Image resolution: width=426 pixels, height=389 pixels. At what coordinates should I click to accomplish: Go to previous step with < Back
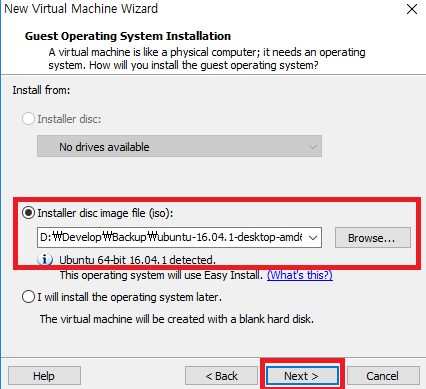tap(221, 376)
